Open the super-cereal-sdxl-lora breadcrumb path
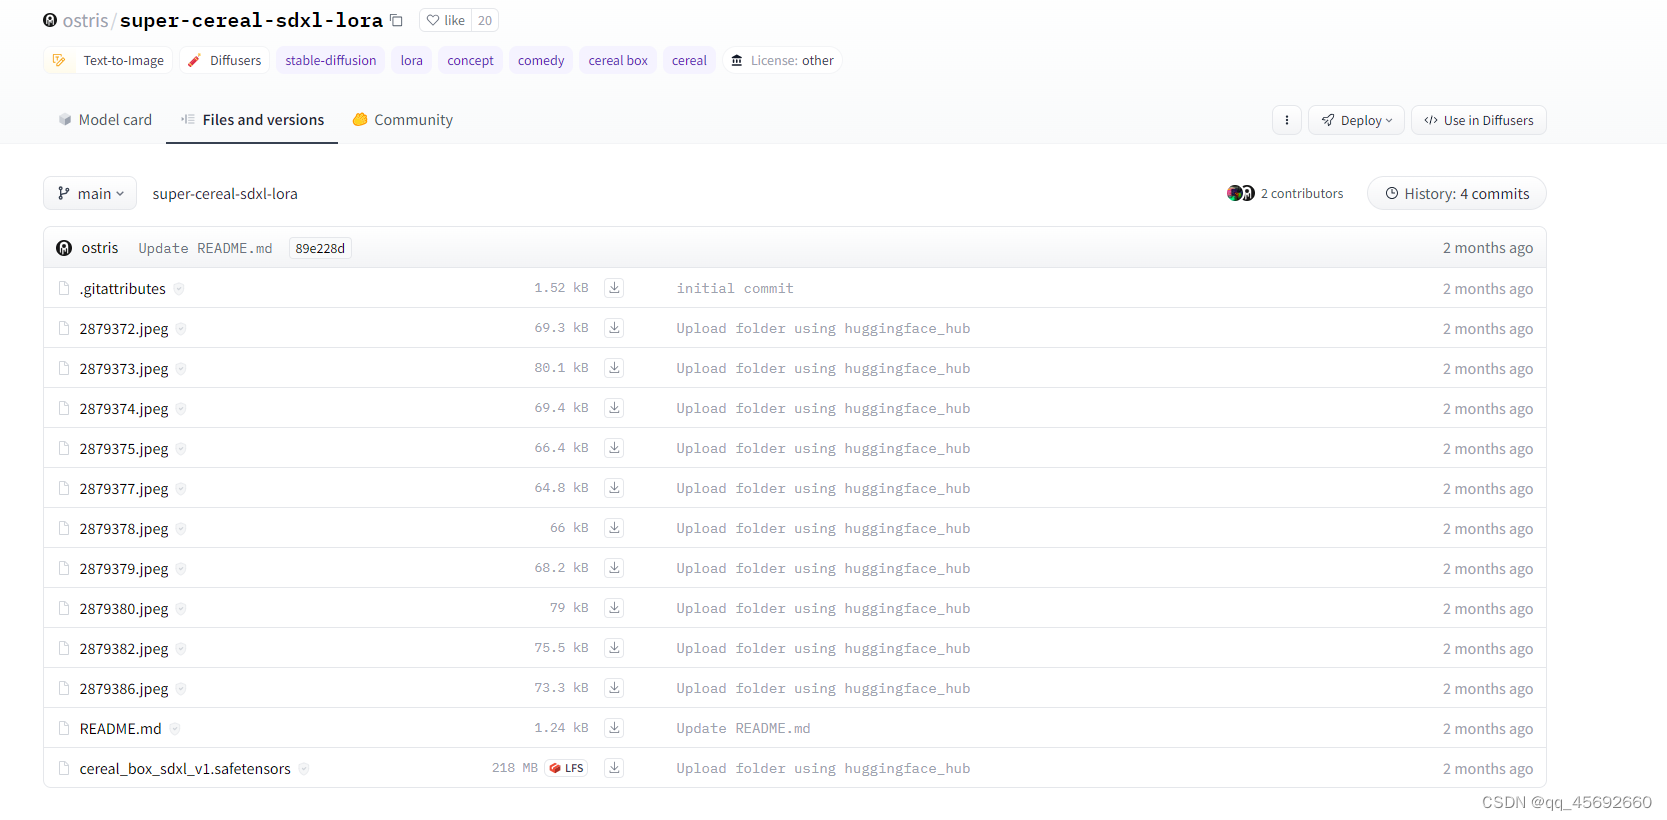Viewport: 1667px width, 820px height. 225,193
